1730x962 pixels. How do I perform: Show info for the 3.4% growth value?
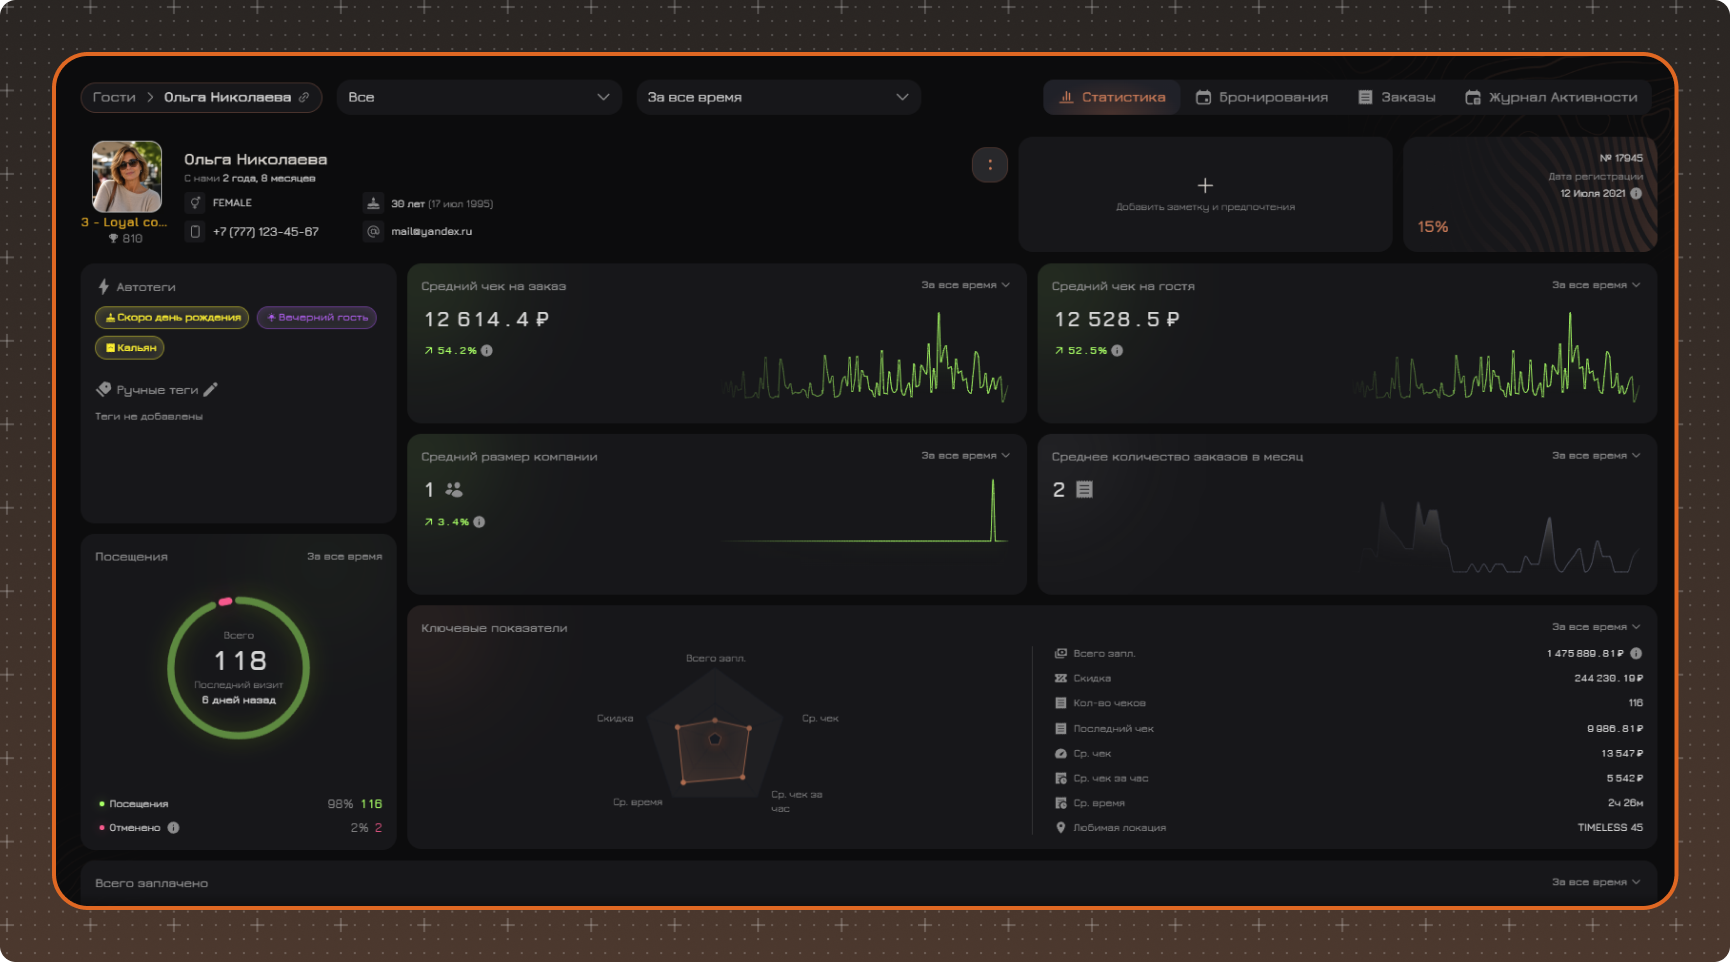pos(479,522)
